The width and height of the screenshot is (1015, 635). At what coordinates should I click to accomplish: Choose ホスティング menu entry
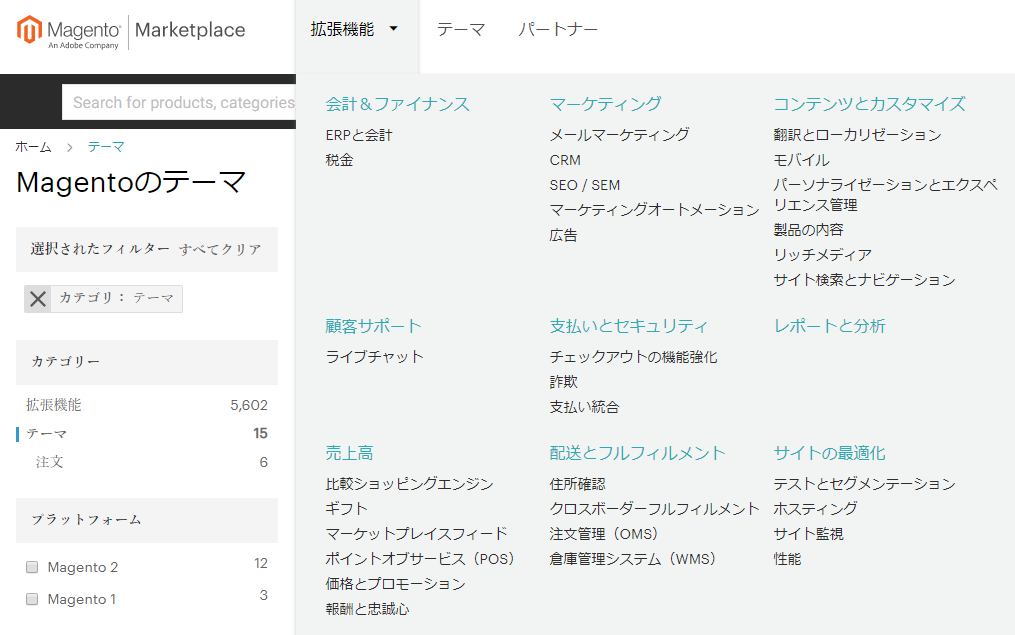(816, 509)
